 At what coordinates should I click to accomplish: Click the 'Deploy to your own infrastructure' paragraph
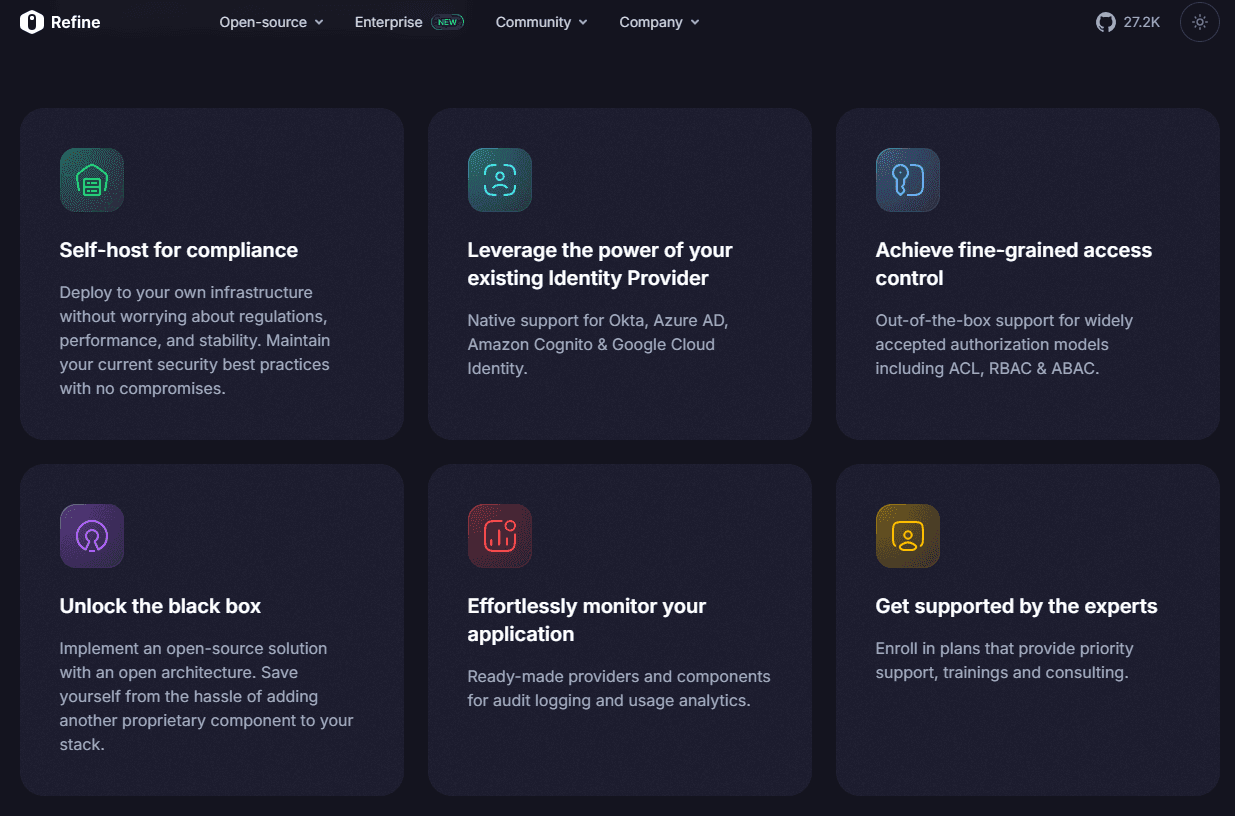pos(195,340)
